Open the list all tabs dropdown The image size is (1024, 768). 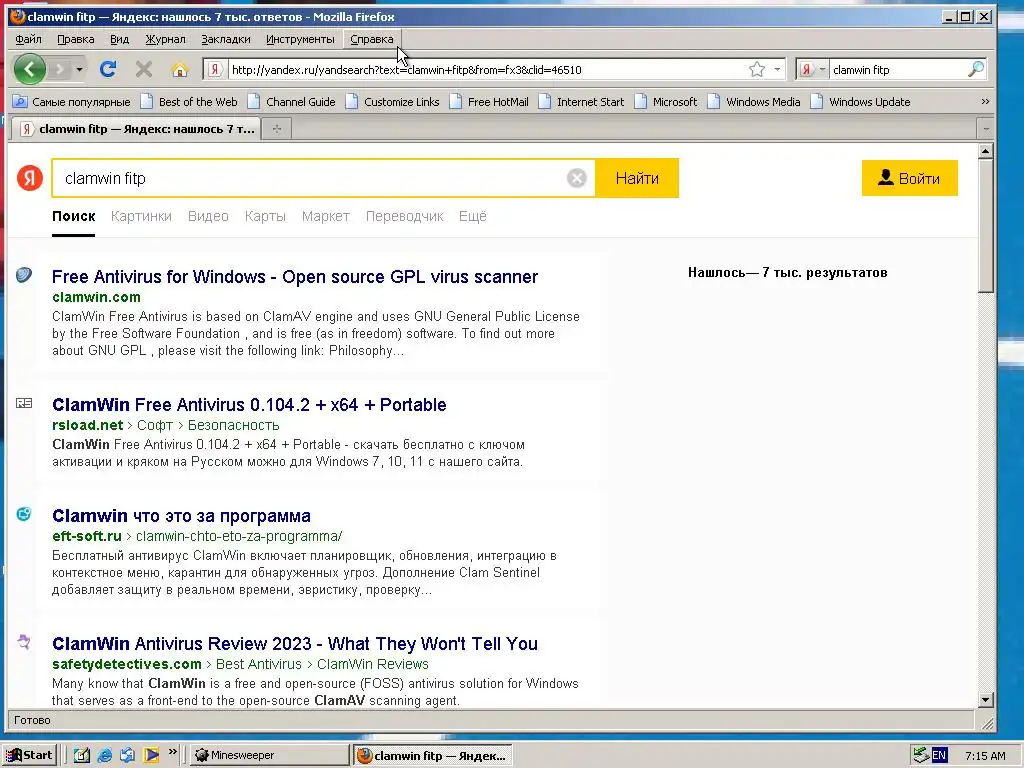coord(986,129)
